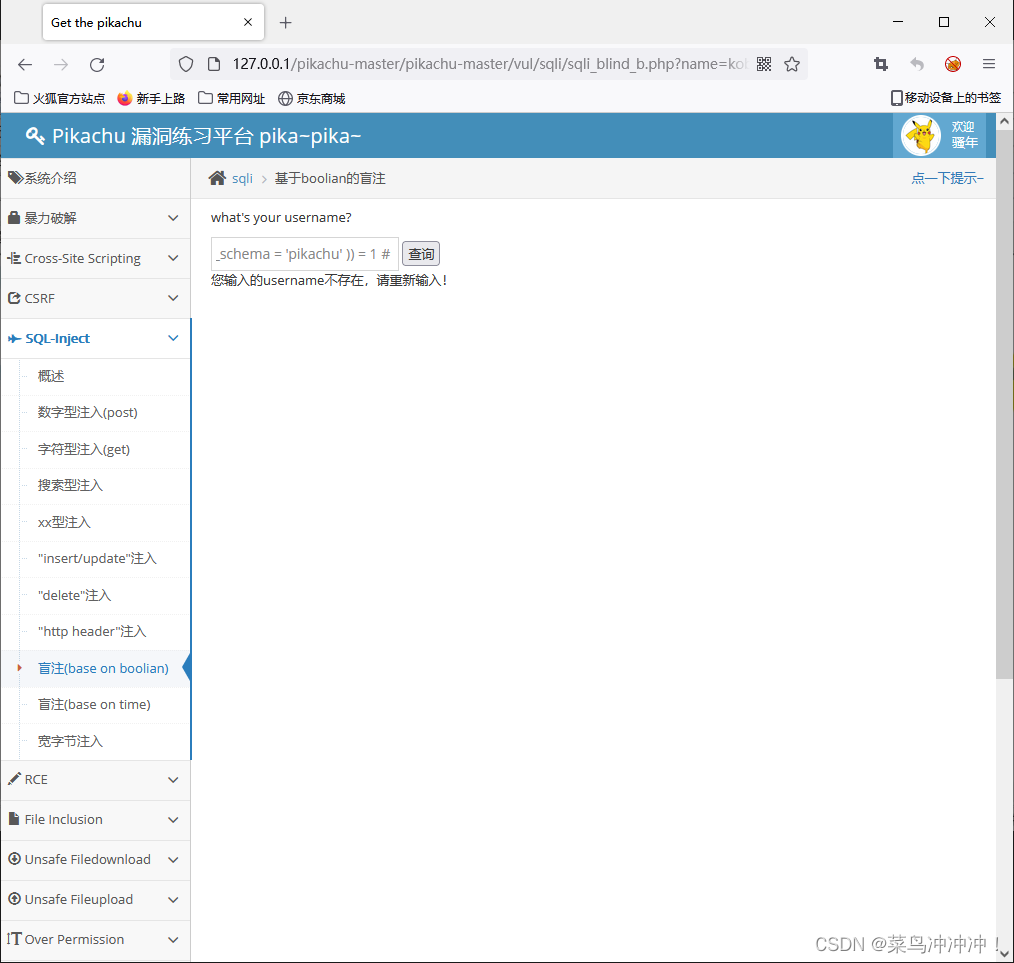1014x963 pixels.
Task: Click the scrollbar up arrow
Action: (x=1004, y=121)
